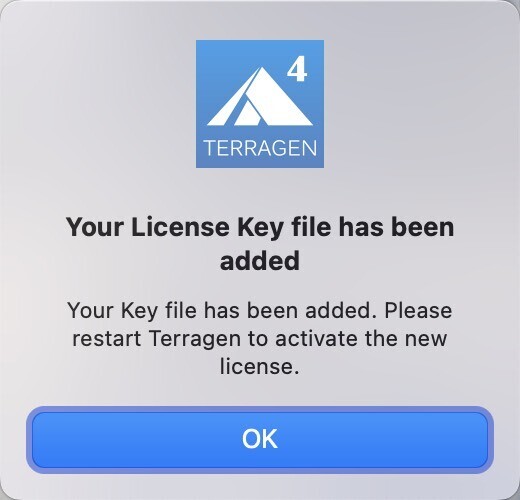Click "License Key" in the bold heading

coord(207,227)
